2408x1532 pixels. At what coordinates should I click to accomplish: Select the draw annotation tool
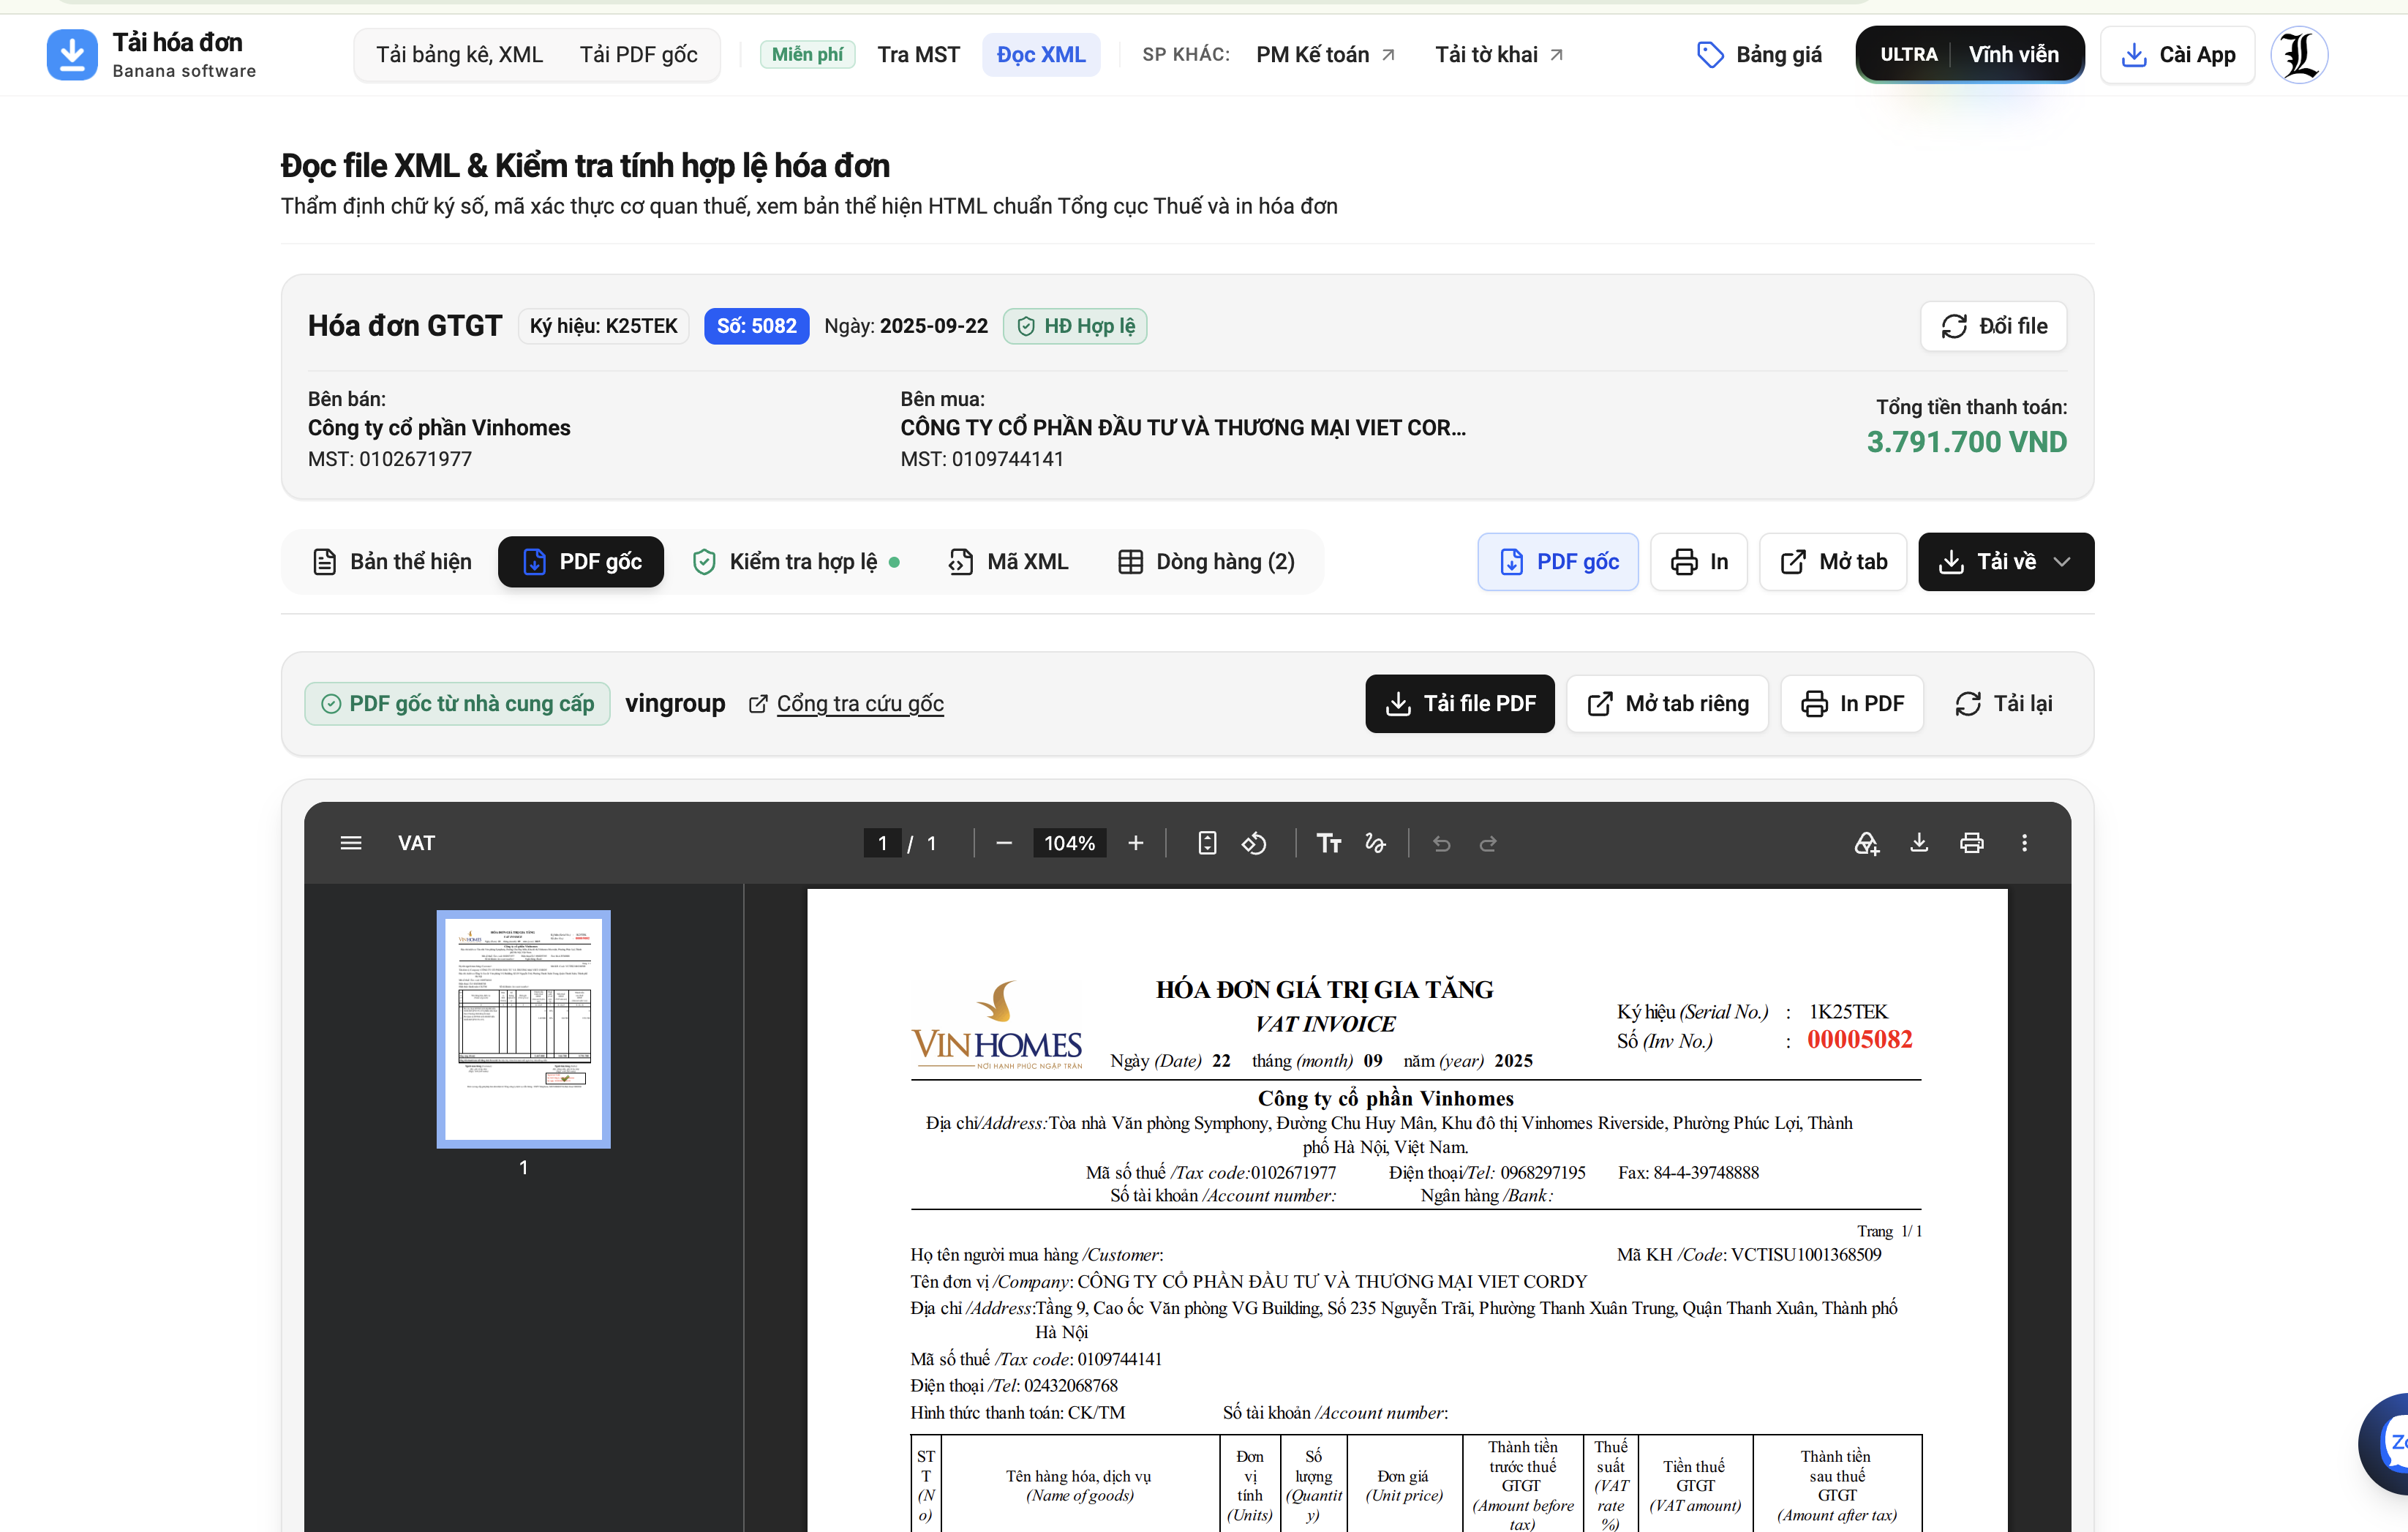click(1376, 843)
